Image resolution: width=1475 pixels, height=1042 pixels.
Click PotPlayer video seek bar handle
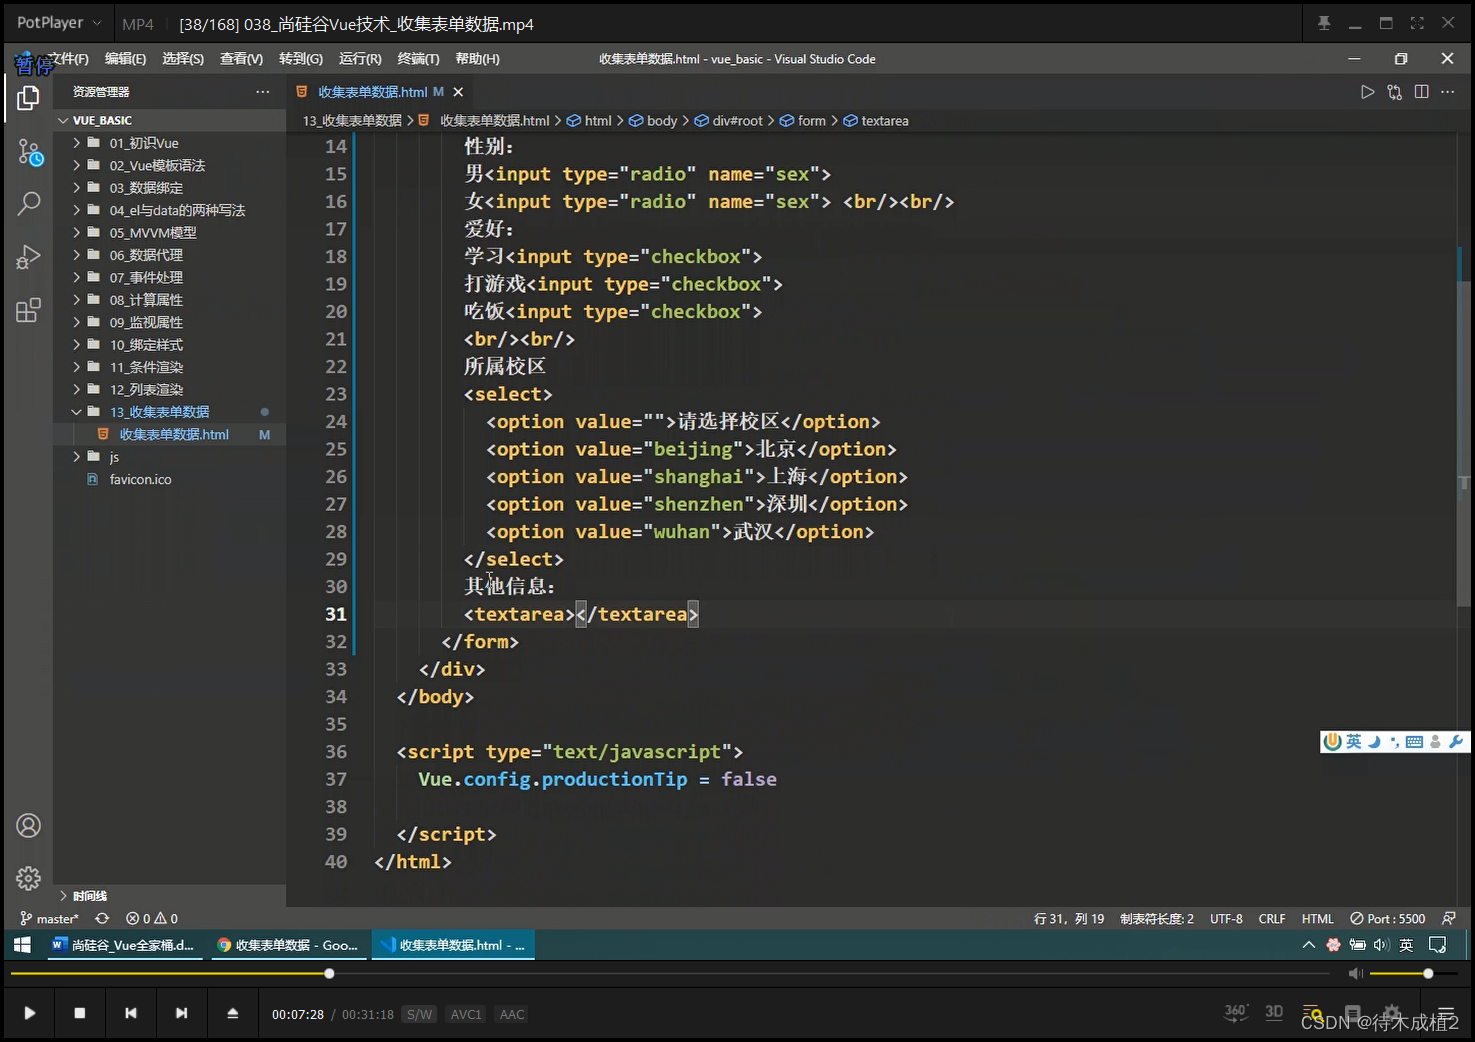(329, 973)
